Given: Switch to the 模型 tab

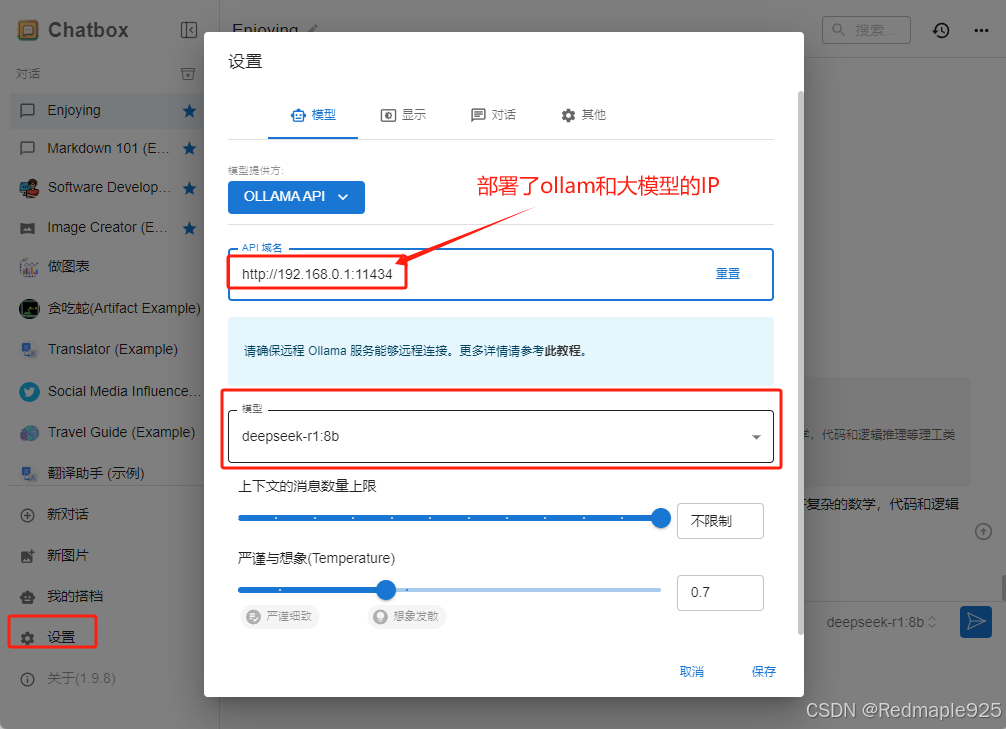Looking at the screenshot, I should pyautogui.click(x=313, y=115).
